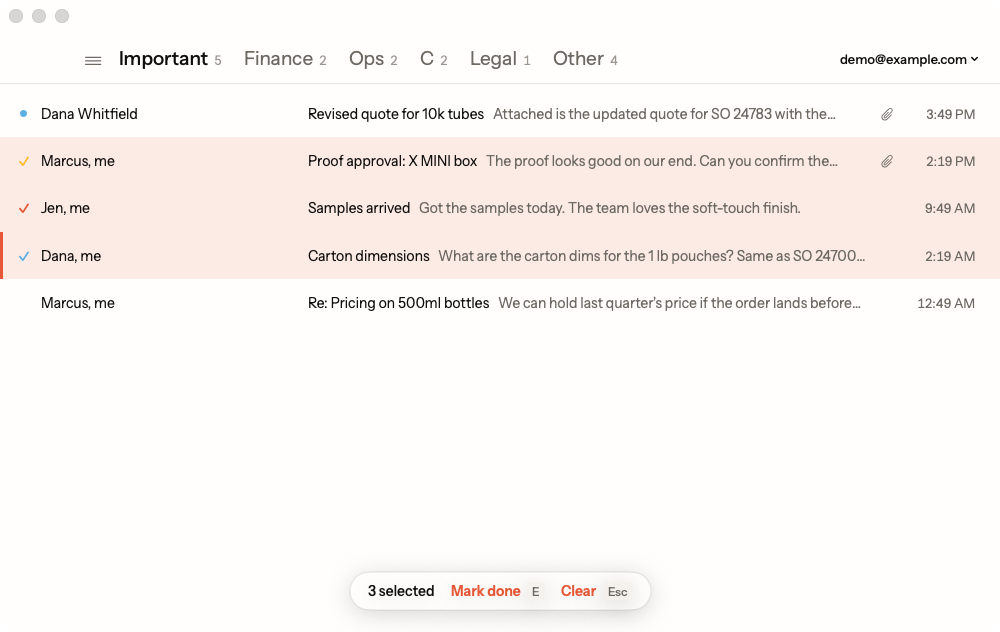1000x632 pixels.
Task: Click Mark done in the selection bar
Action: [x=485, y=591]
